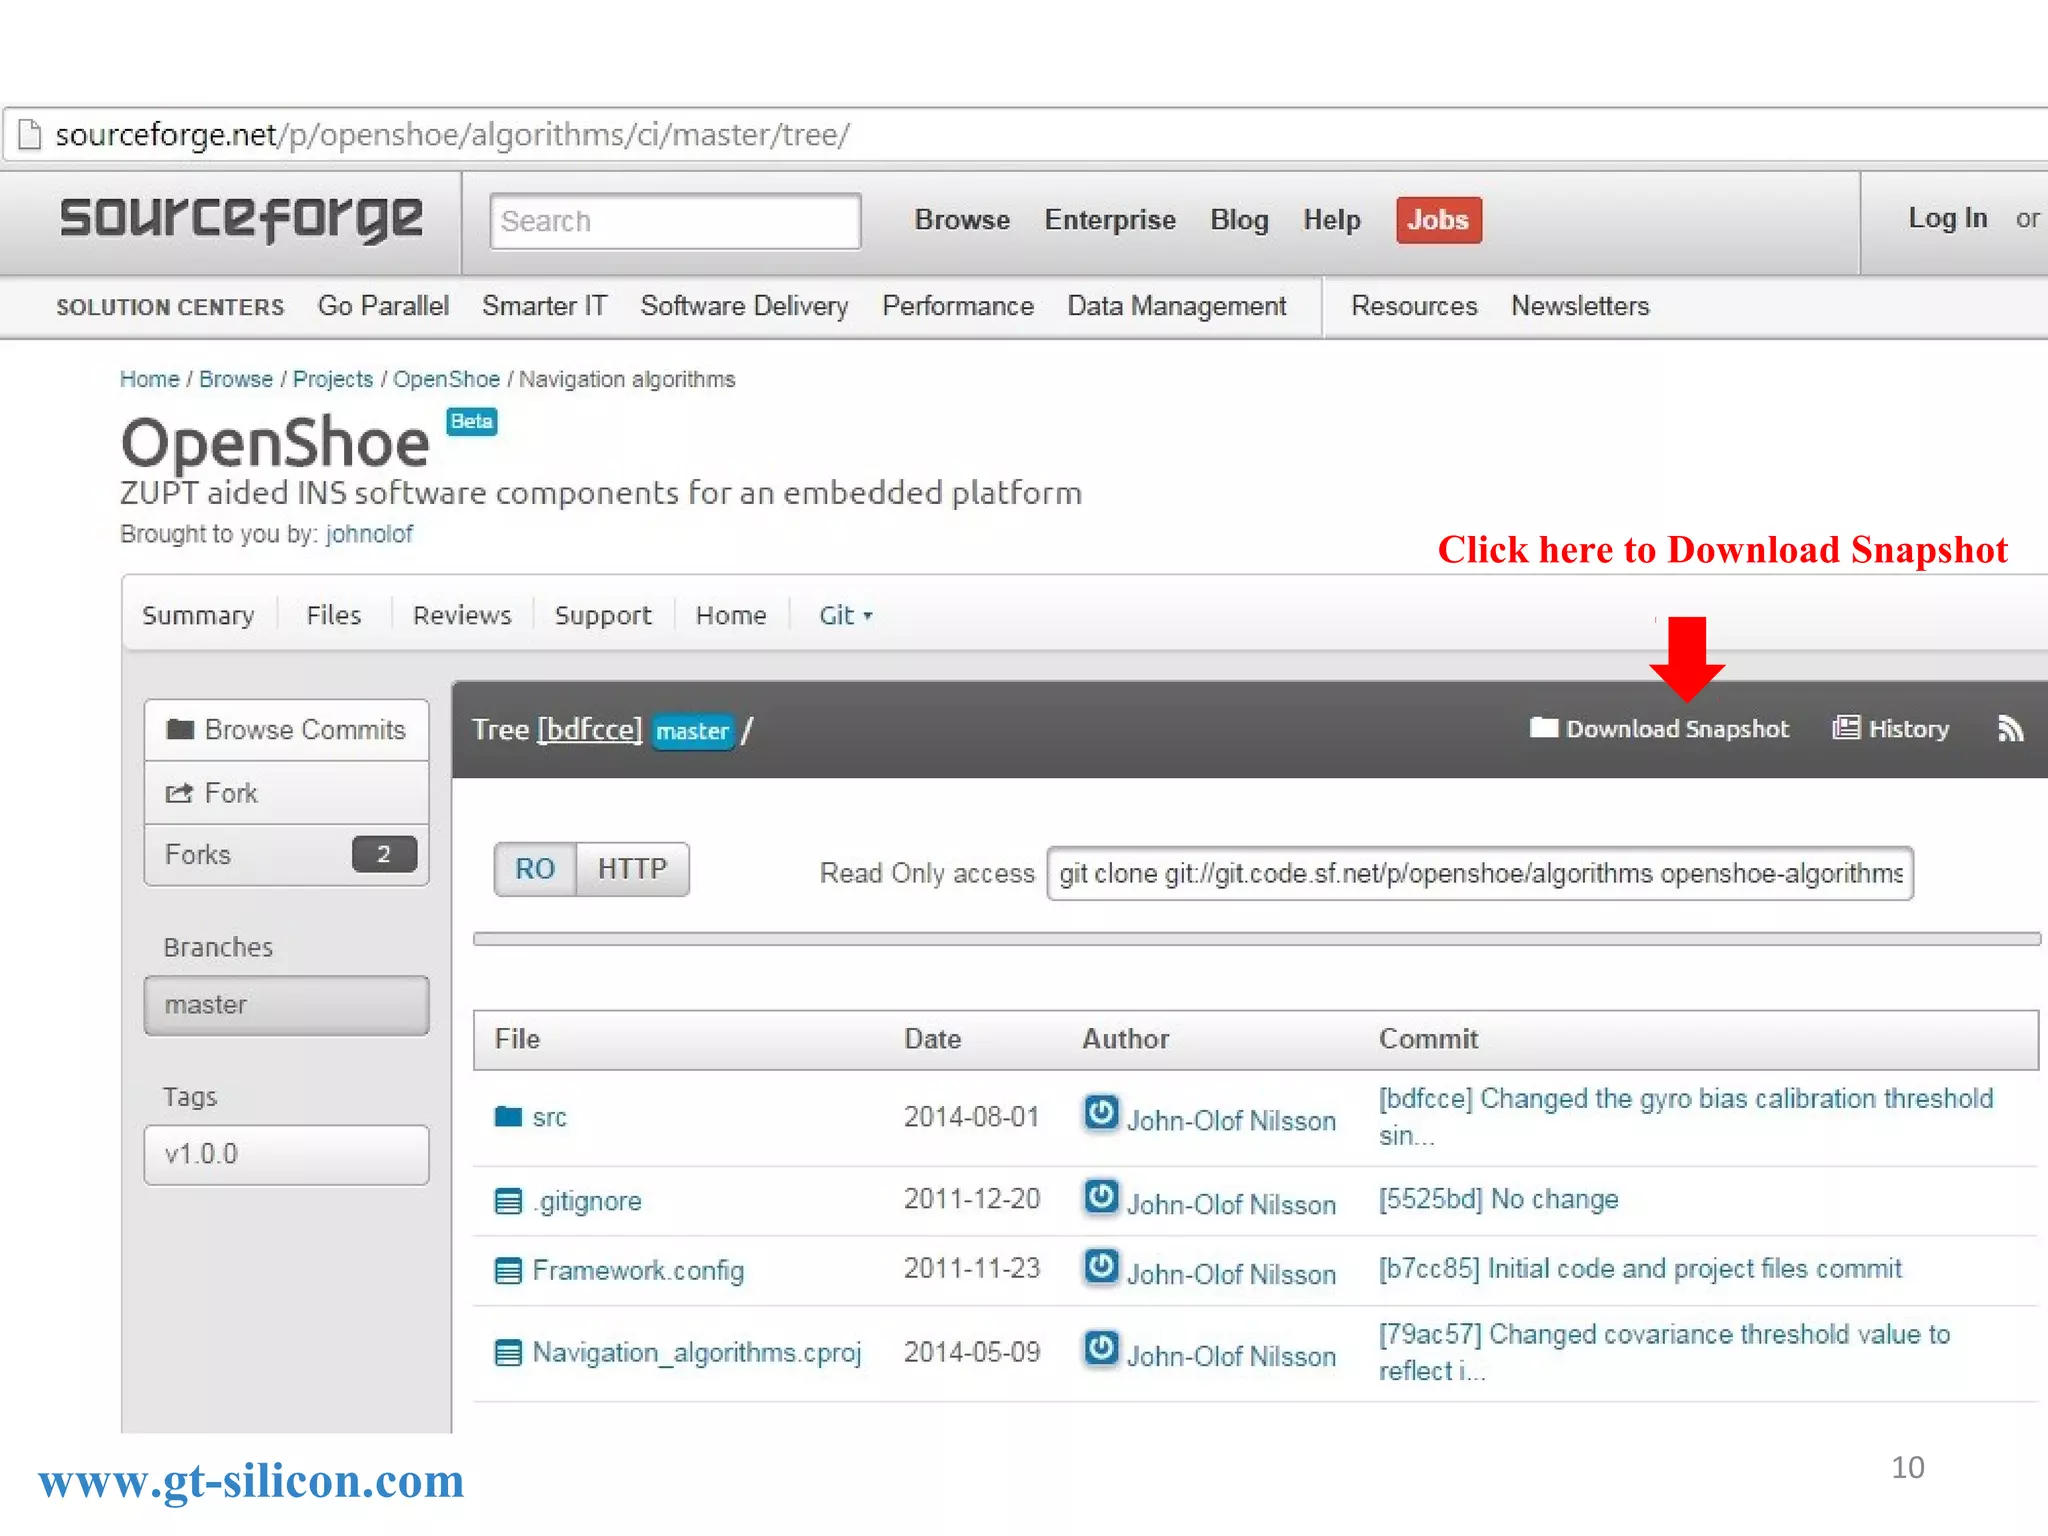The image size is (2048, 1536).
Task: Click the RSS feed icon
Action: (2010, 729)
